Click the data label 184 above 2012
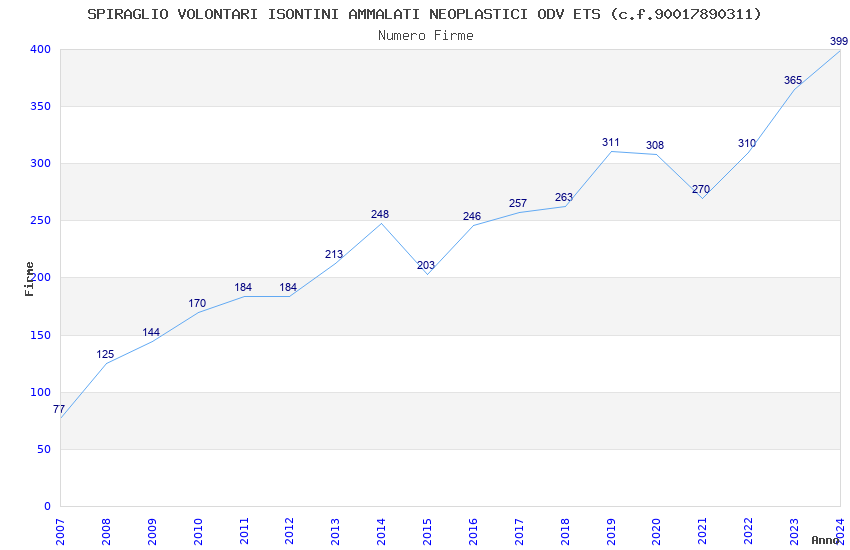 (288, 287)
